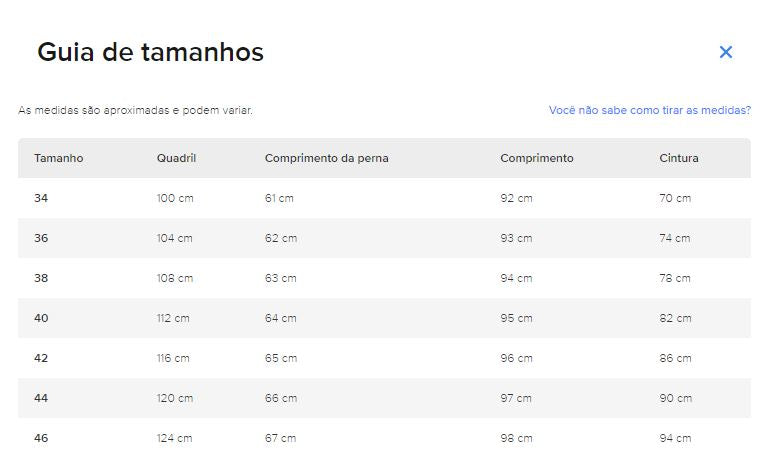Click the 96 cm length value
Viewport: 772px width, 470px height.
coord(516,358)
